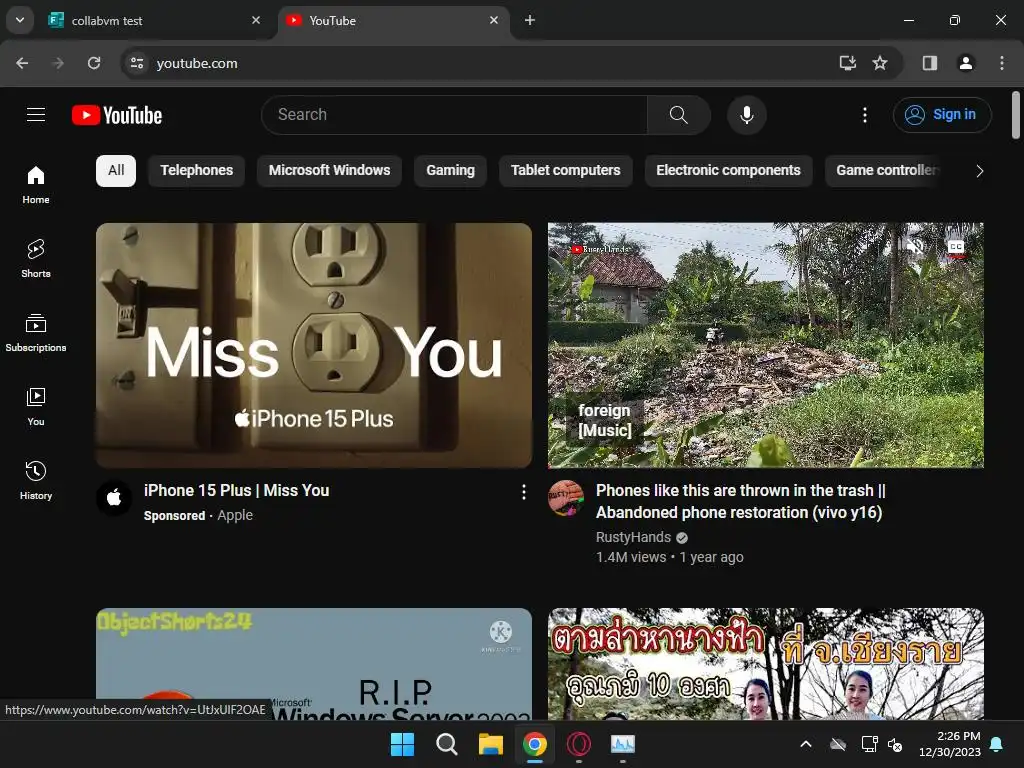Screen dimensions: 1024x768
Task: Close the YouTube tab
Action: tap(494, 20)
